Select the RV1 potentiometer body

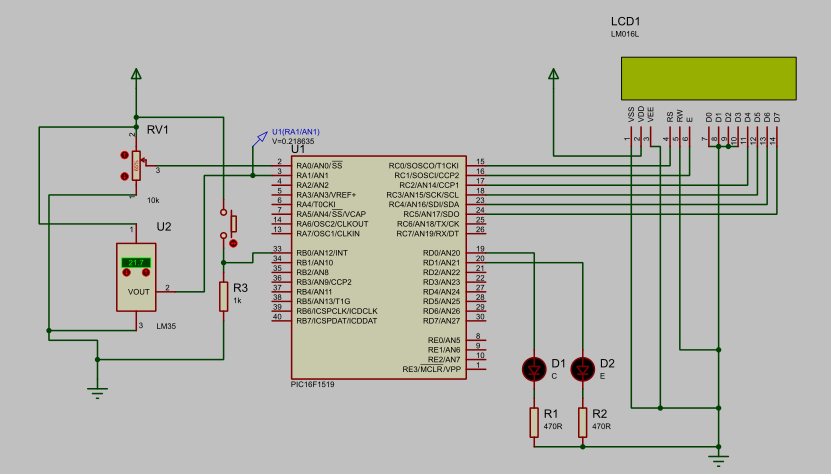(136, 165)
